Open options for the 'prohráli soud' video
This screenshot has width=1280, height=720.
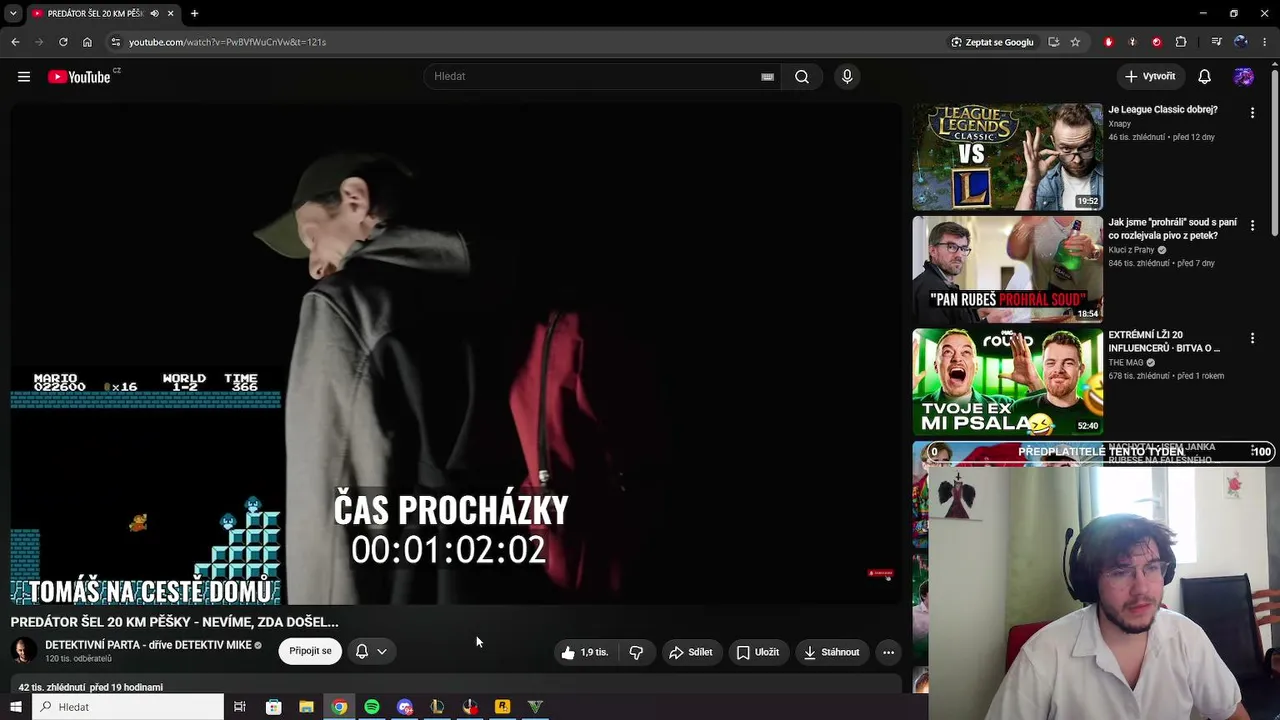click(1252, 226)
